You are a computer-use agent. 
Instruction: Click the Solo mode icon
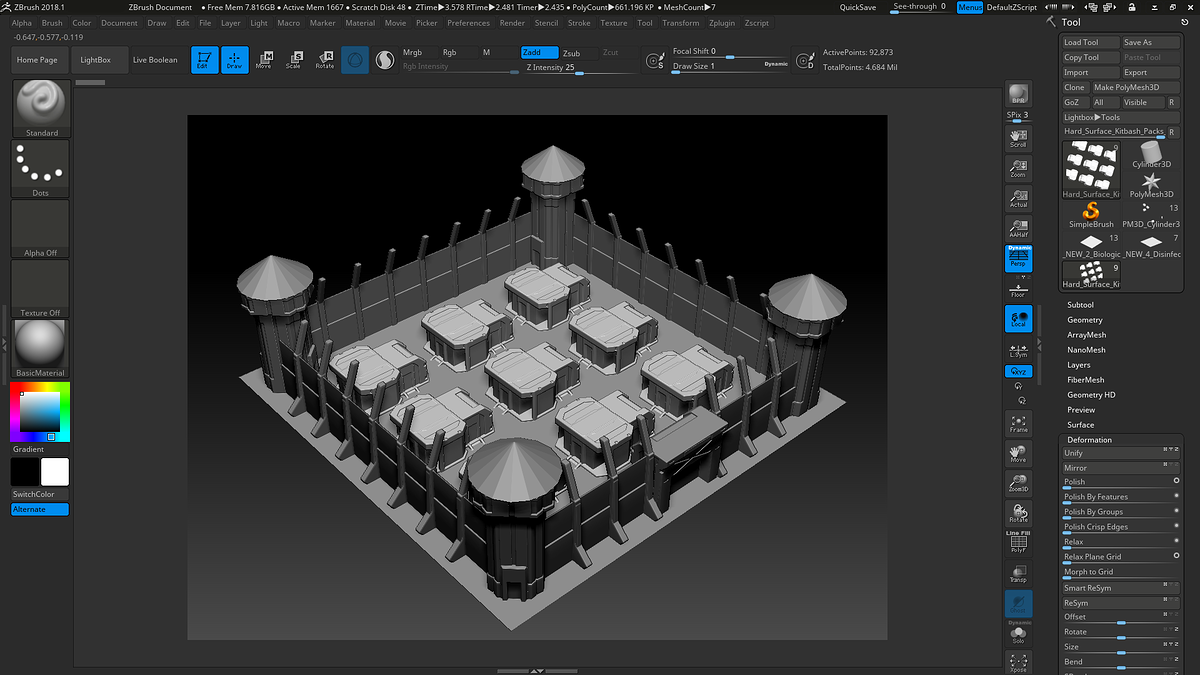click(1018, 634)
